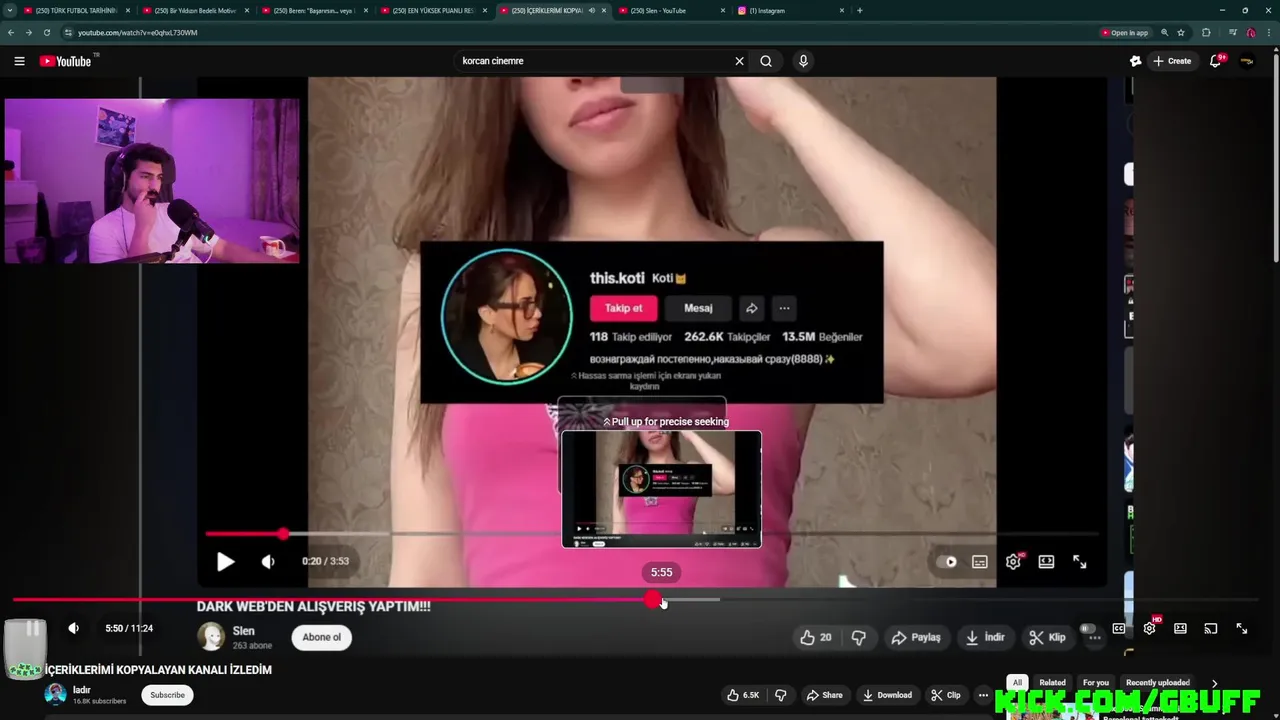Viewport: 1280px width, 720px height.
Task: Start voice search with the microphone icon
Action: (803, 61)
